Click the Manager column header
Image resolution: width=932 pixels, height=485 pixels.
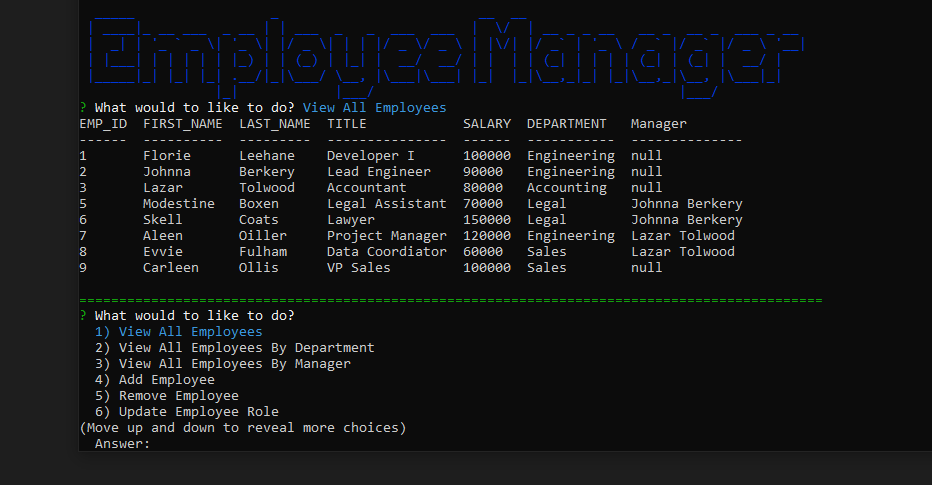click(659, 124)
